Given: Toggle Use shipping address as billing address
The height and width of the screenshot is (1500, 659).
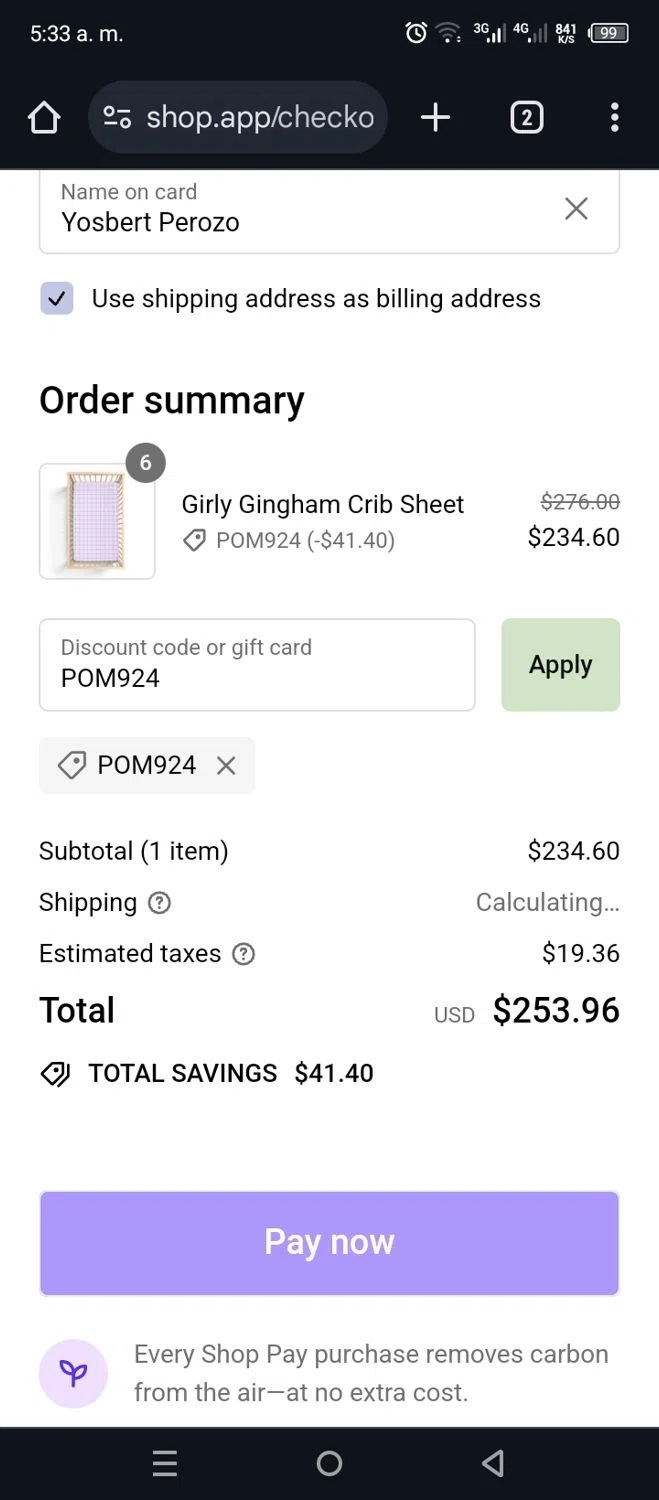Looking at the screenshot, I should click(x=57, y=298).
